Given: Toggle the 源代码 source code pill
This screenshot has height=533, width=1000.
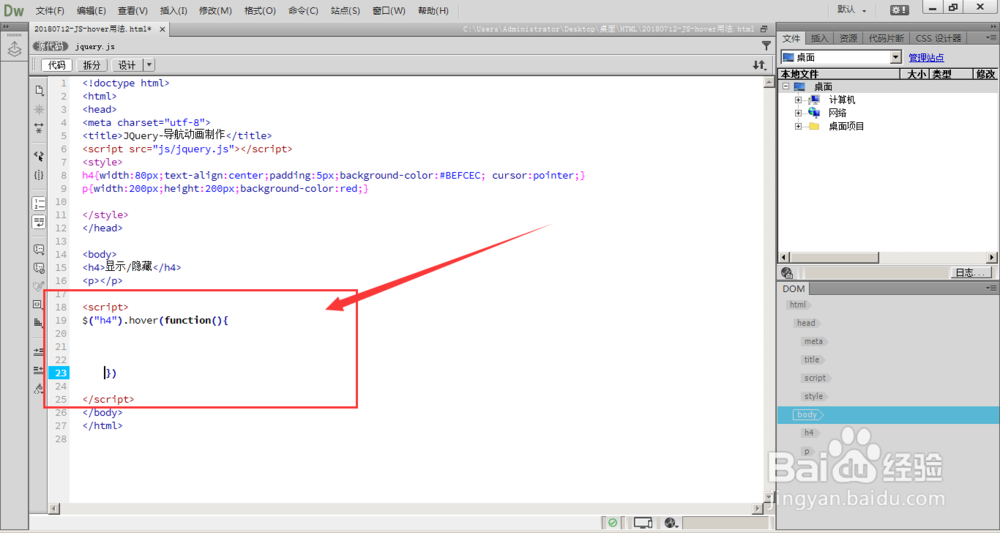Looking at the screenshot, I should [x=50, y=46].
